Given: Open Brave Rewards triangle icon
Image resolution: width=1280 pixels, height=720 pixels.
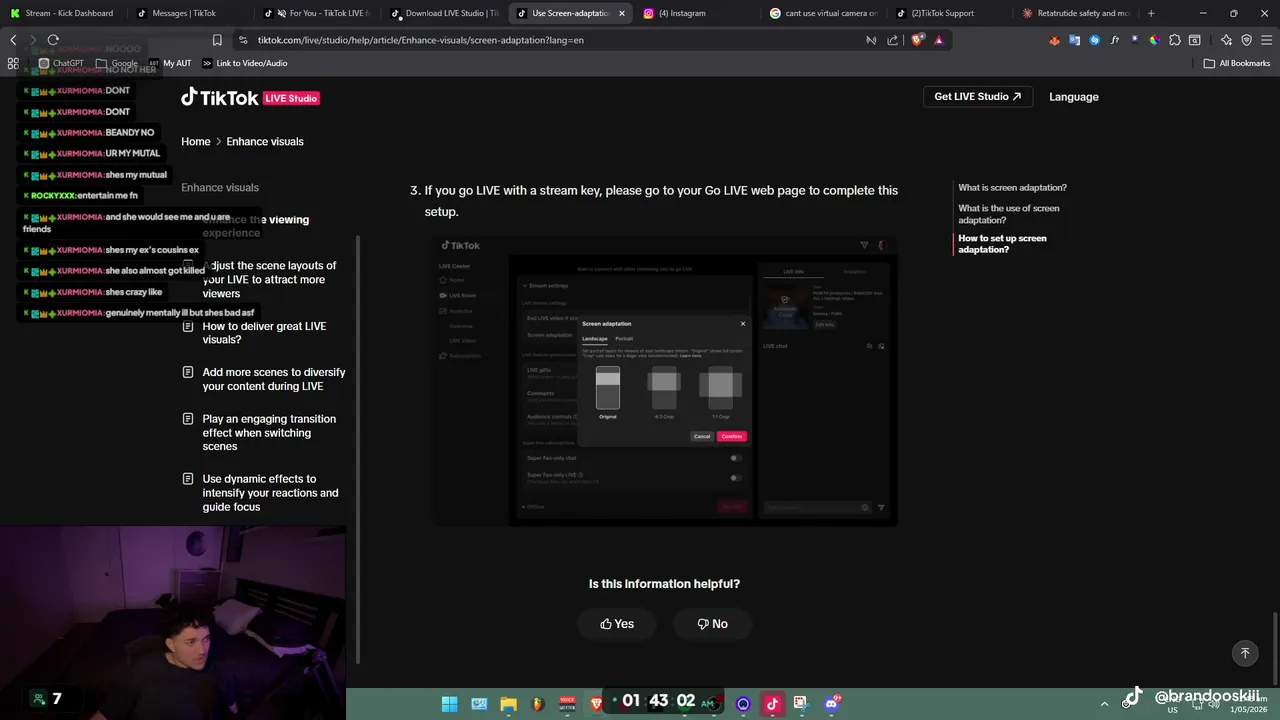Looking at the screenshot, I should coord(938,40).
